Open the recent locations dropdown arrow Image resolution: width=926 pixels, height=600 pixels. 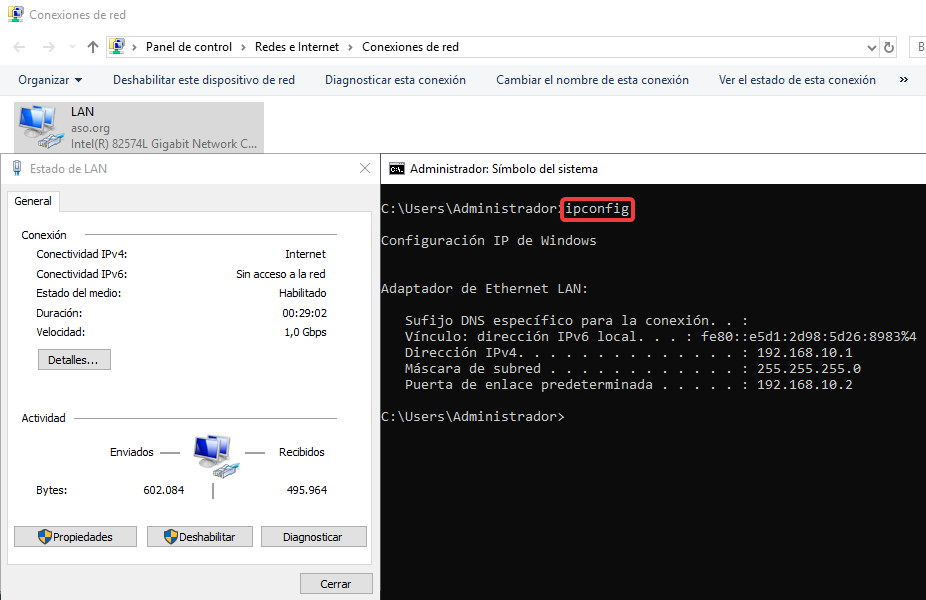tap(72, 47)
